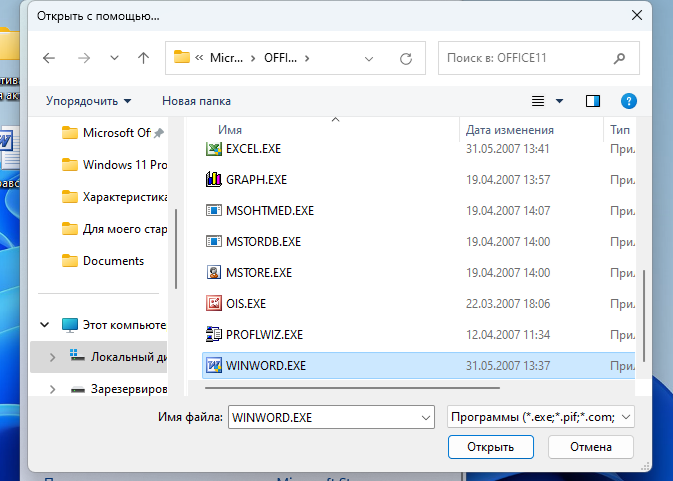Click the MSTORDB.EXE file icon
The width and height of the screenshot is (673, 481).
[214, 242]
